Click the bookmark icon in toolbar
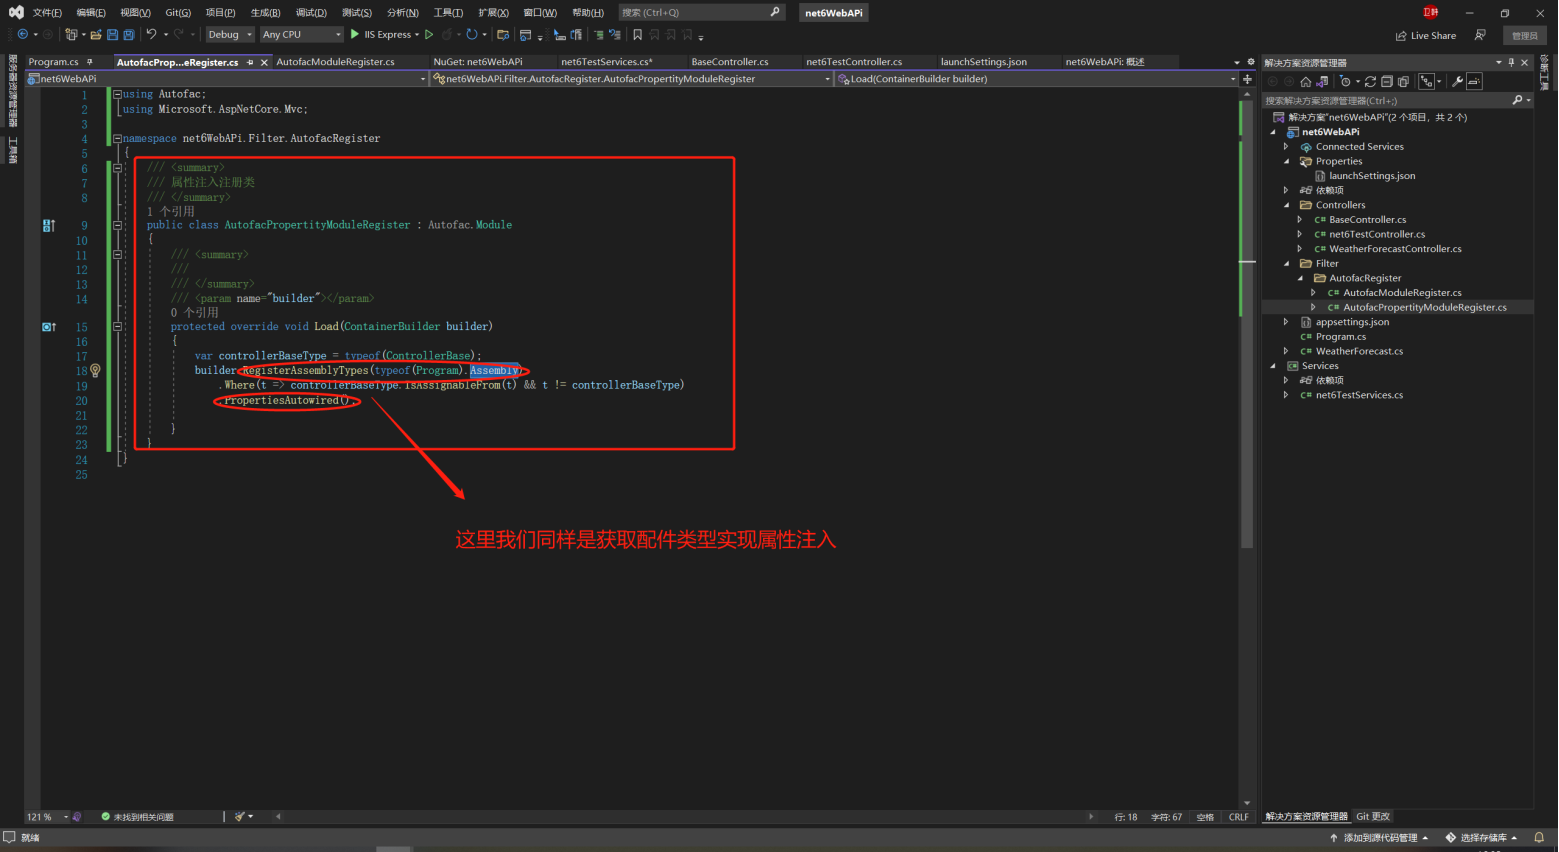Viewport: 1559px width, 852px height. [637, 34]
